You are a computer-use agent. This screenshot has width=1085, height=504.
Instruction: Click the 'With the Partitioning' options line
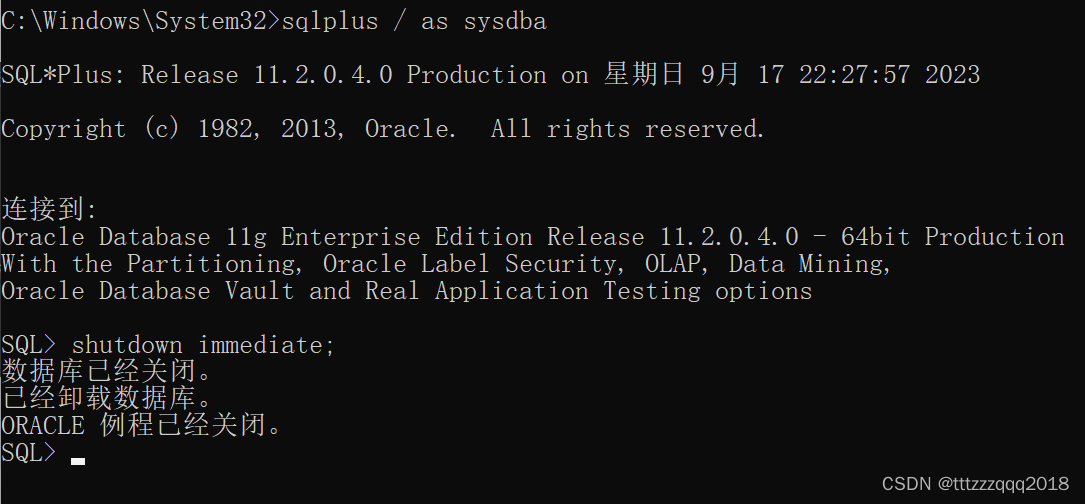click(x=446, y=264)
